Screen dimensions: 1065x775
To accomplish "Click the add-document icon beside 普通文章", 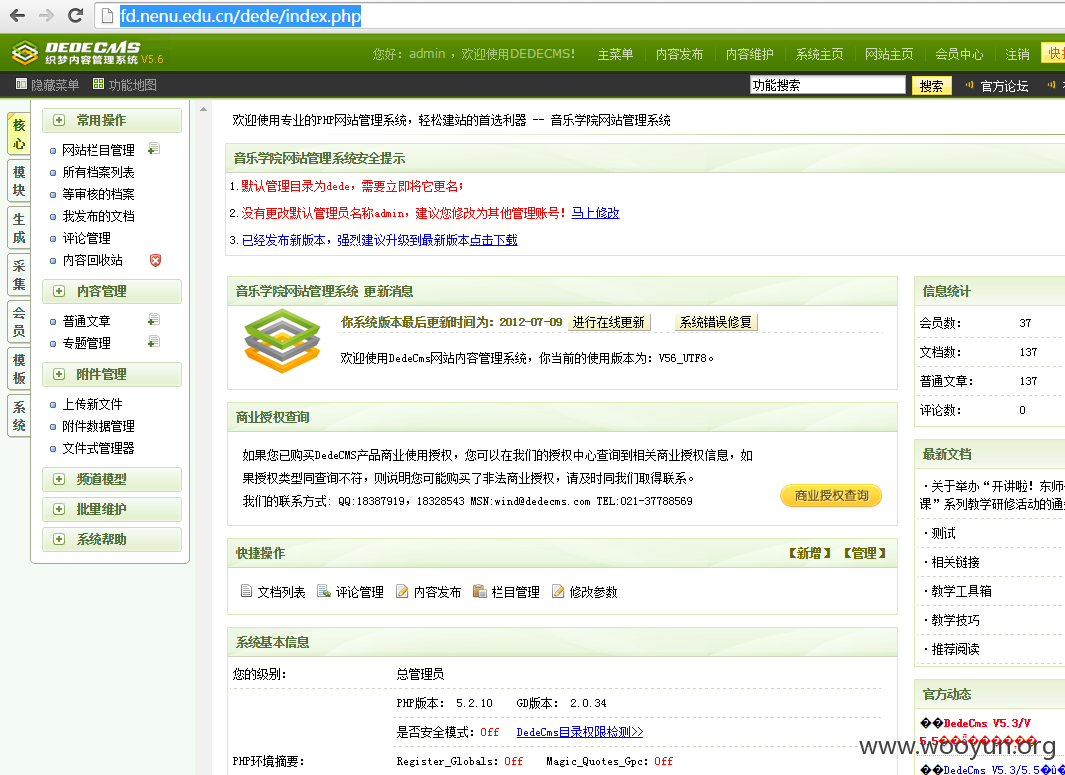I will [x=154, y=320].
